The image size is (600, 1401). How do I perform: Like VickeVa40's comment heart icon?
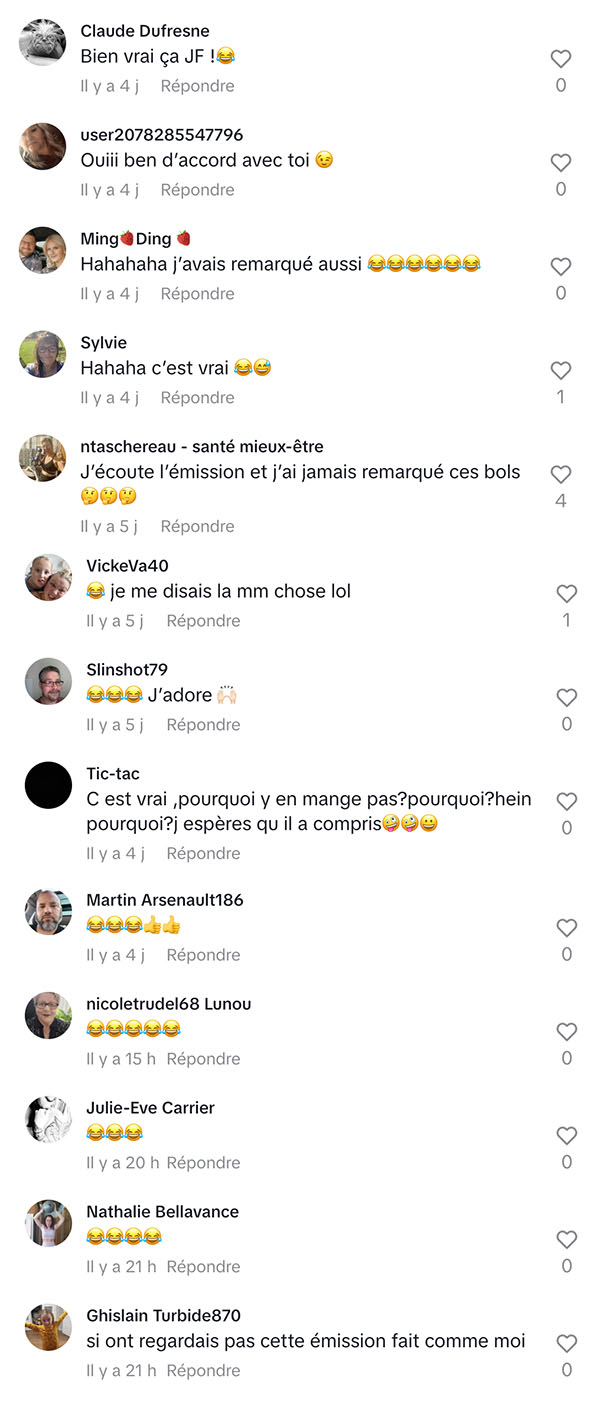coord(567,594)
